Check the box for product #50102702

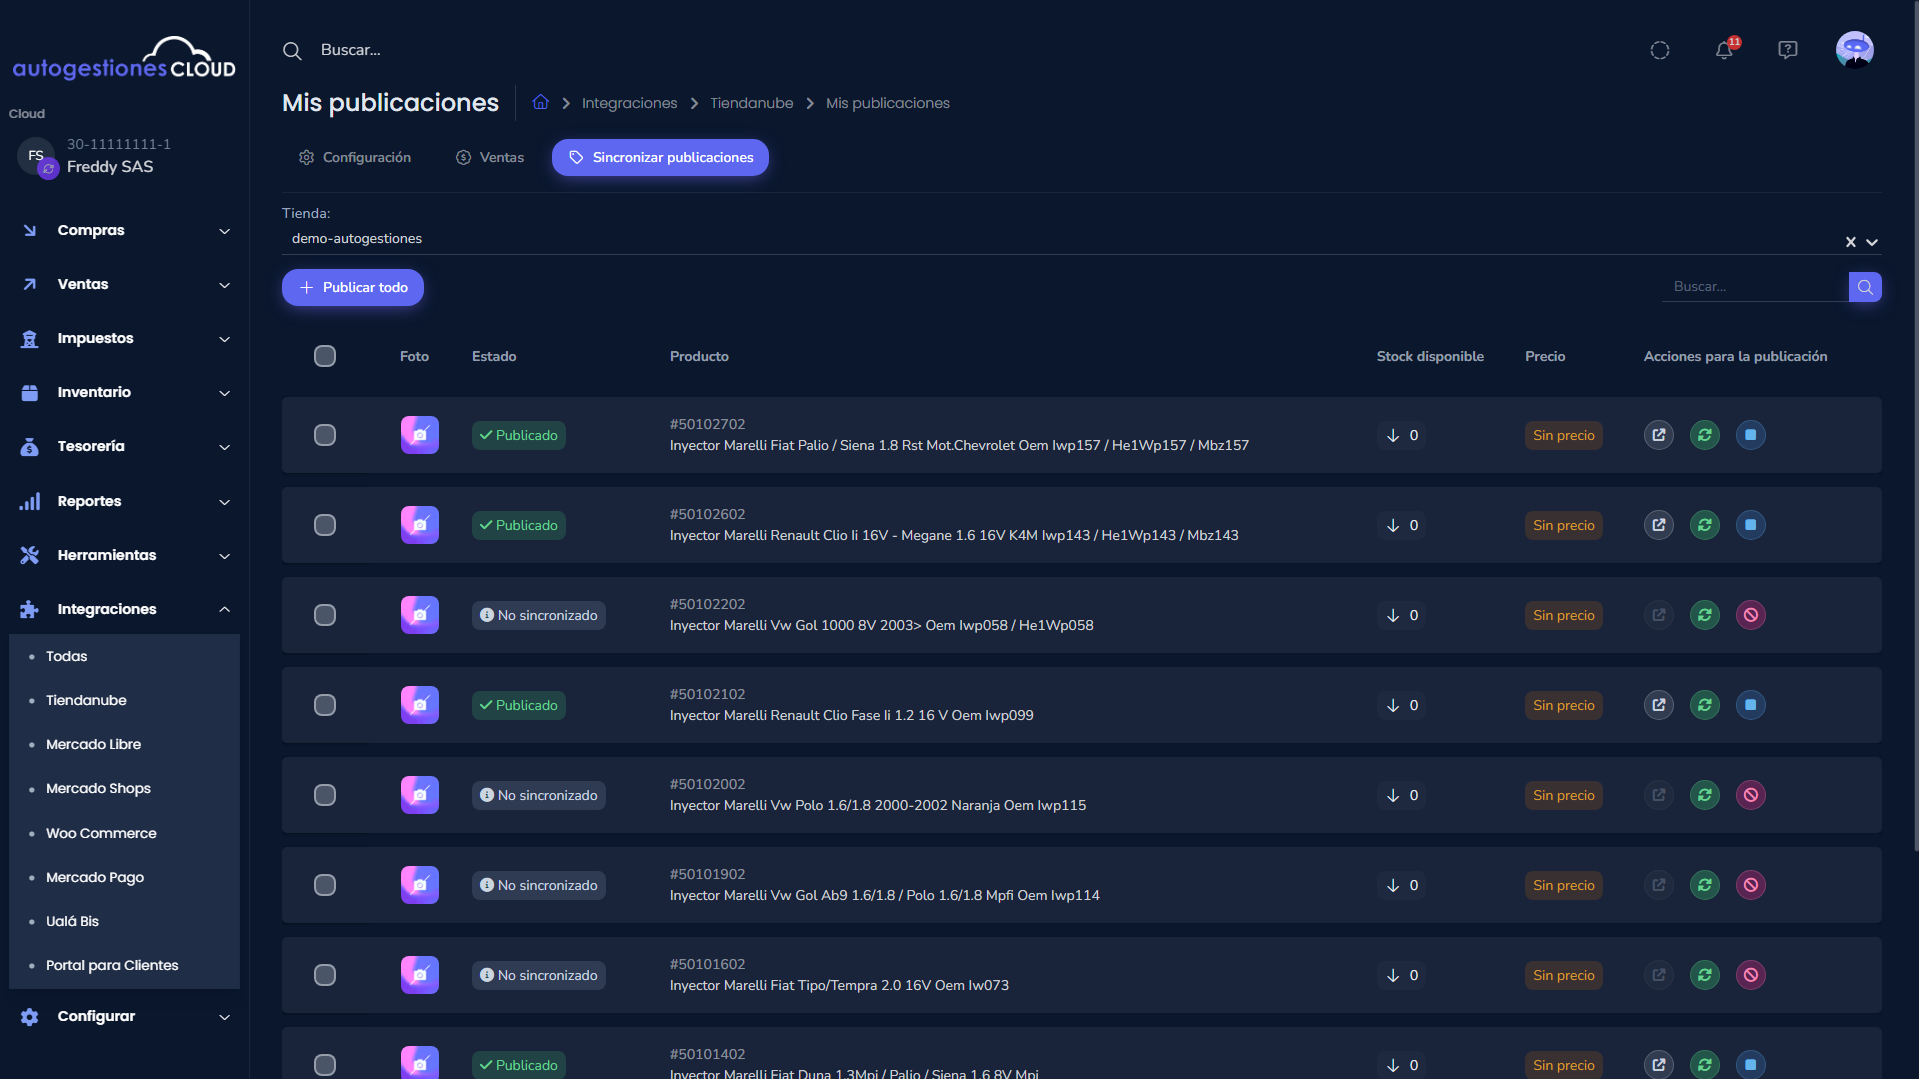pos(325,435)
